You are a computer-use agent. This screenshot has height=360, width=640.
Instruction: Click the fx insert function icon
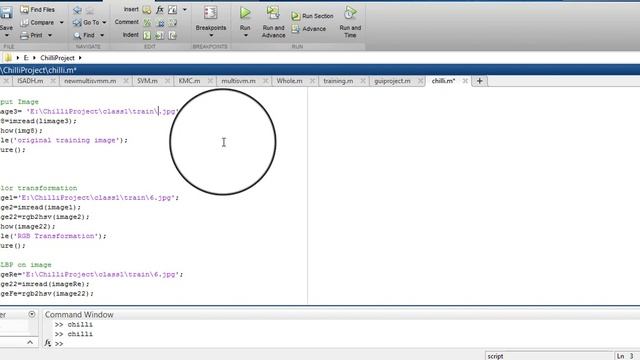click(160, 9)
